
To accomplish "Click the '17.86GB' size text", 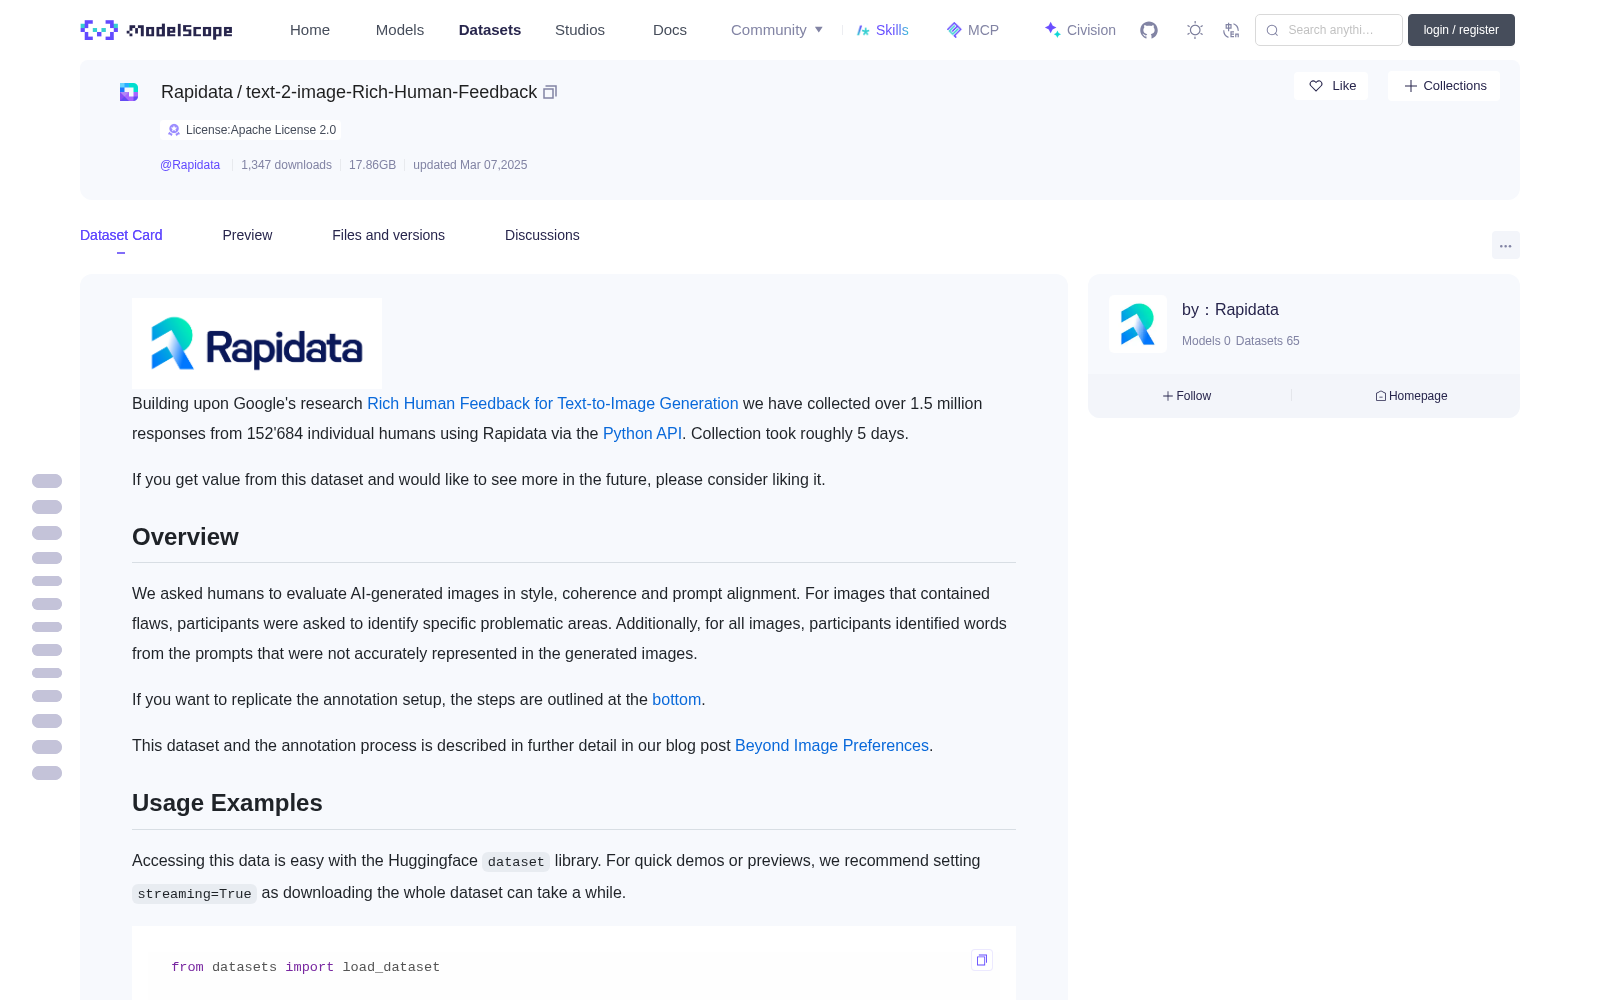I will click(x=372, y=165).
